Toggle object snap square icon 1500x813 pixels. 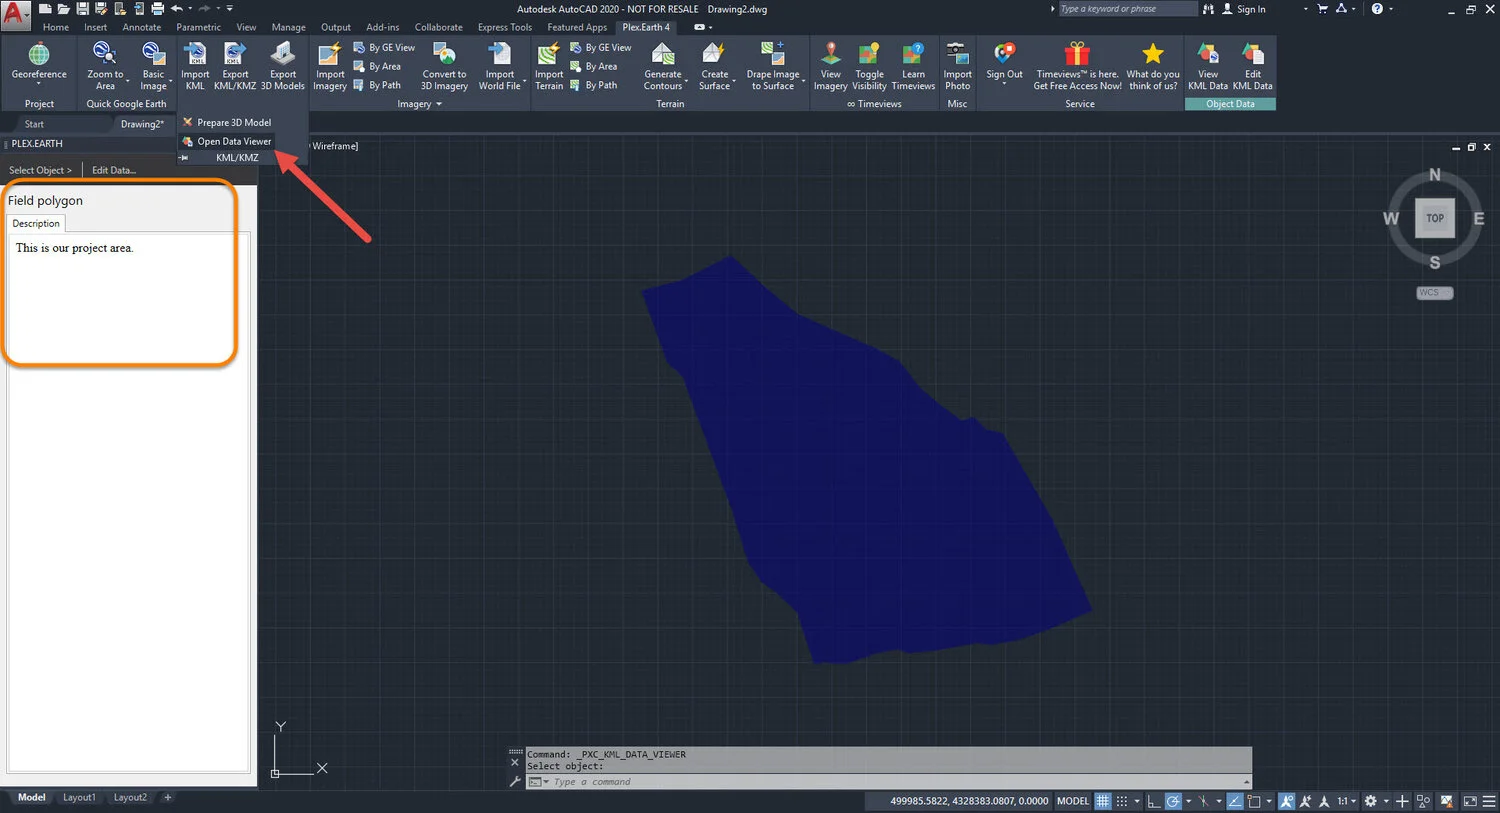tap(1254, 801)
